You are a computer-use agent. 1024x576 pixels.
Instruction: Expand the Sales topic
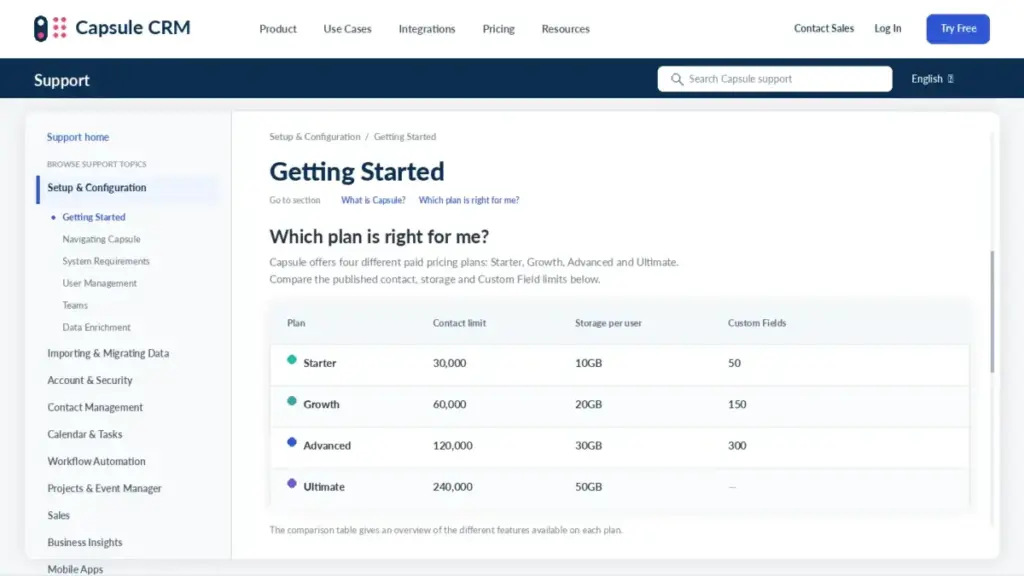[x=58, y=515]
